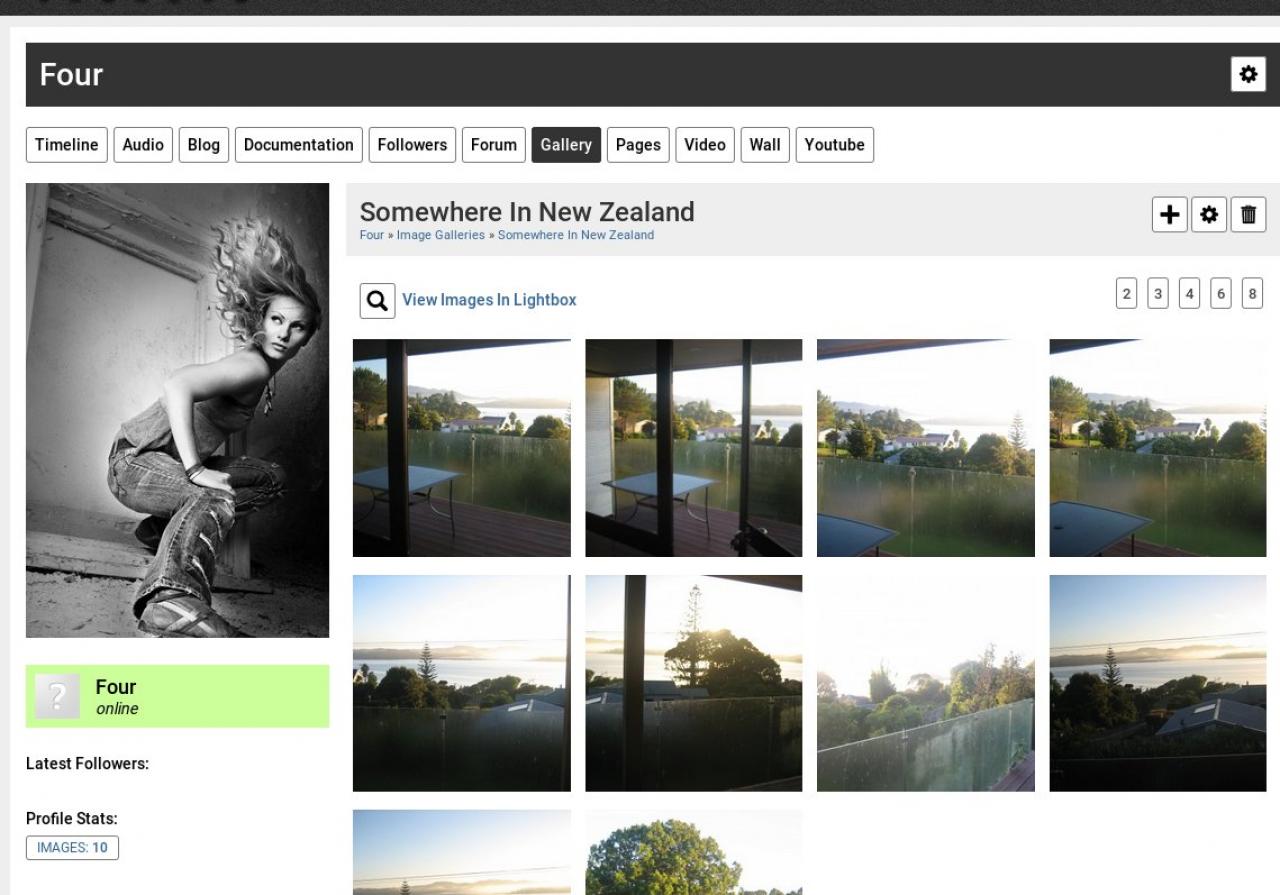Open View Images In Lightbox link
Screen dimensions: 1280x895
[x=489, y=300]
